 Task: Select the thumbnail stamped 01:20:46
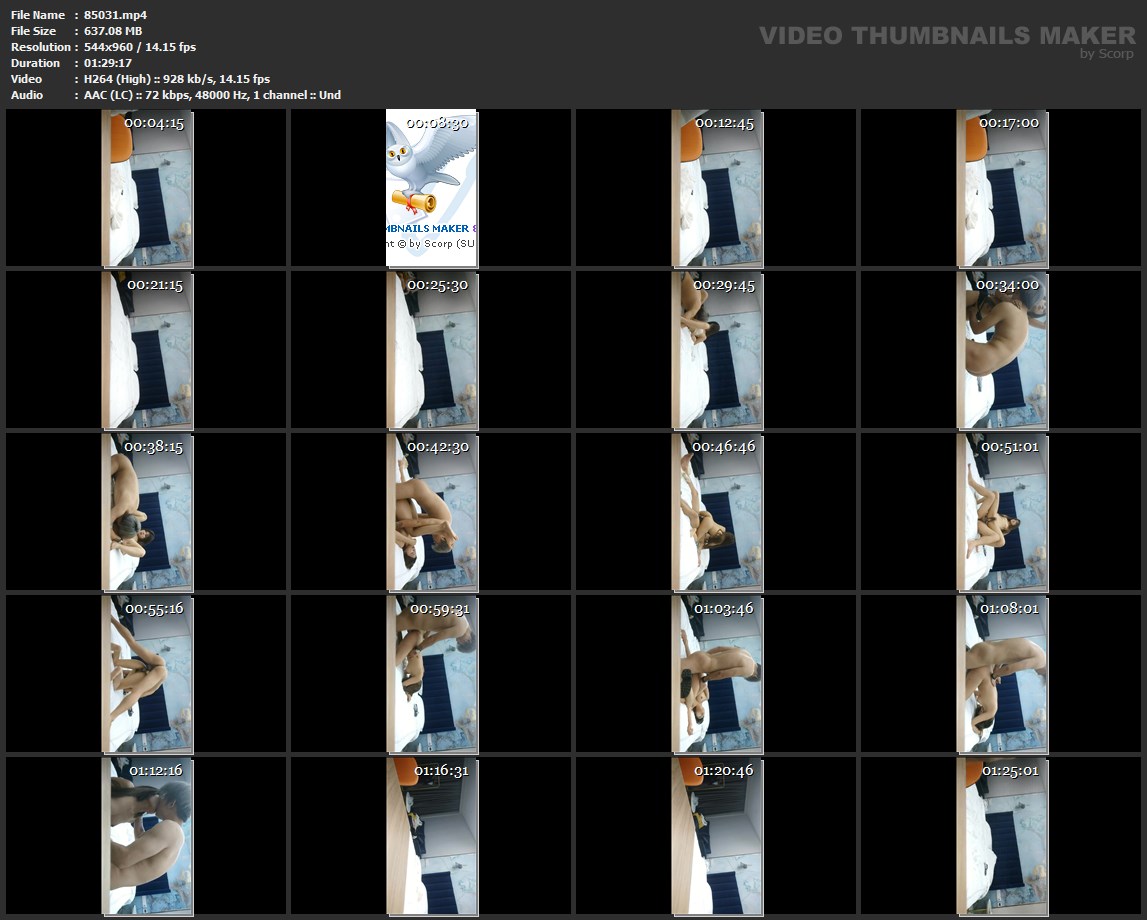(717, 837)
